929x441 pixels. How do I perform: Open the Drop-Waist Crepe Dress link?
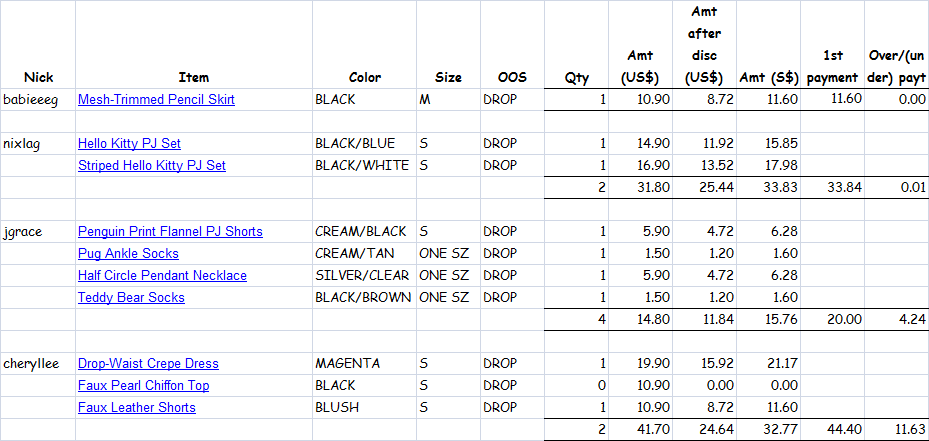[x=148, y=363]
